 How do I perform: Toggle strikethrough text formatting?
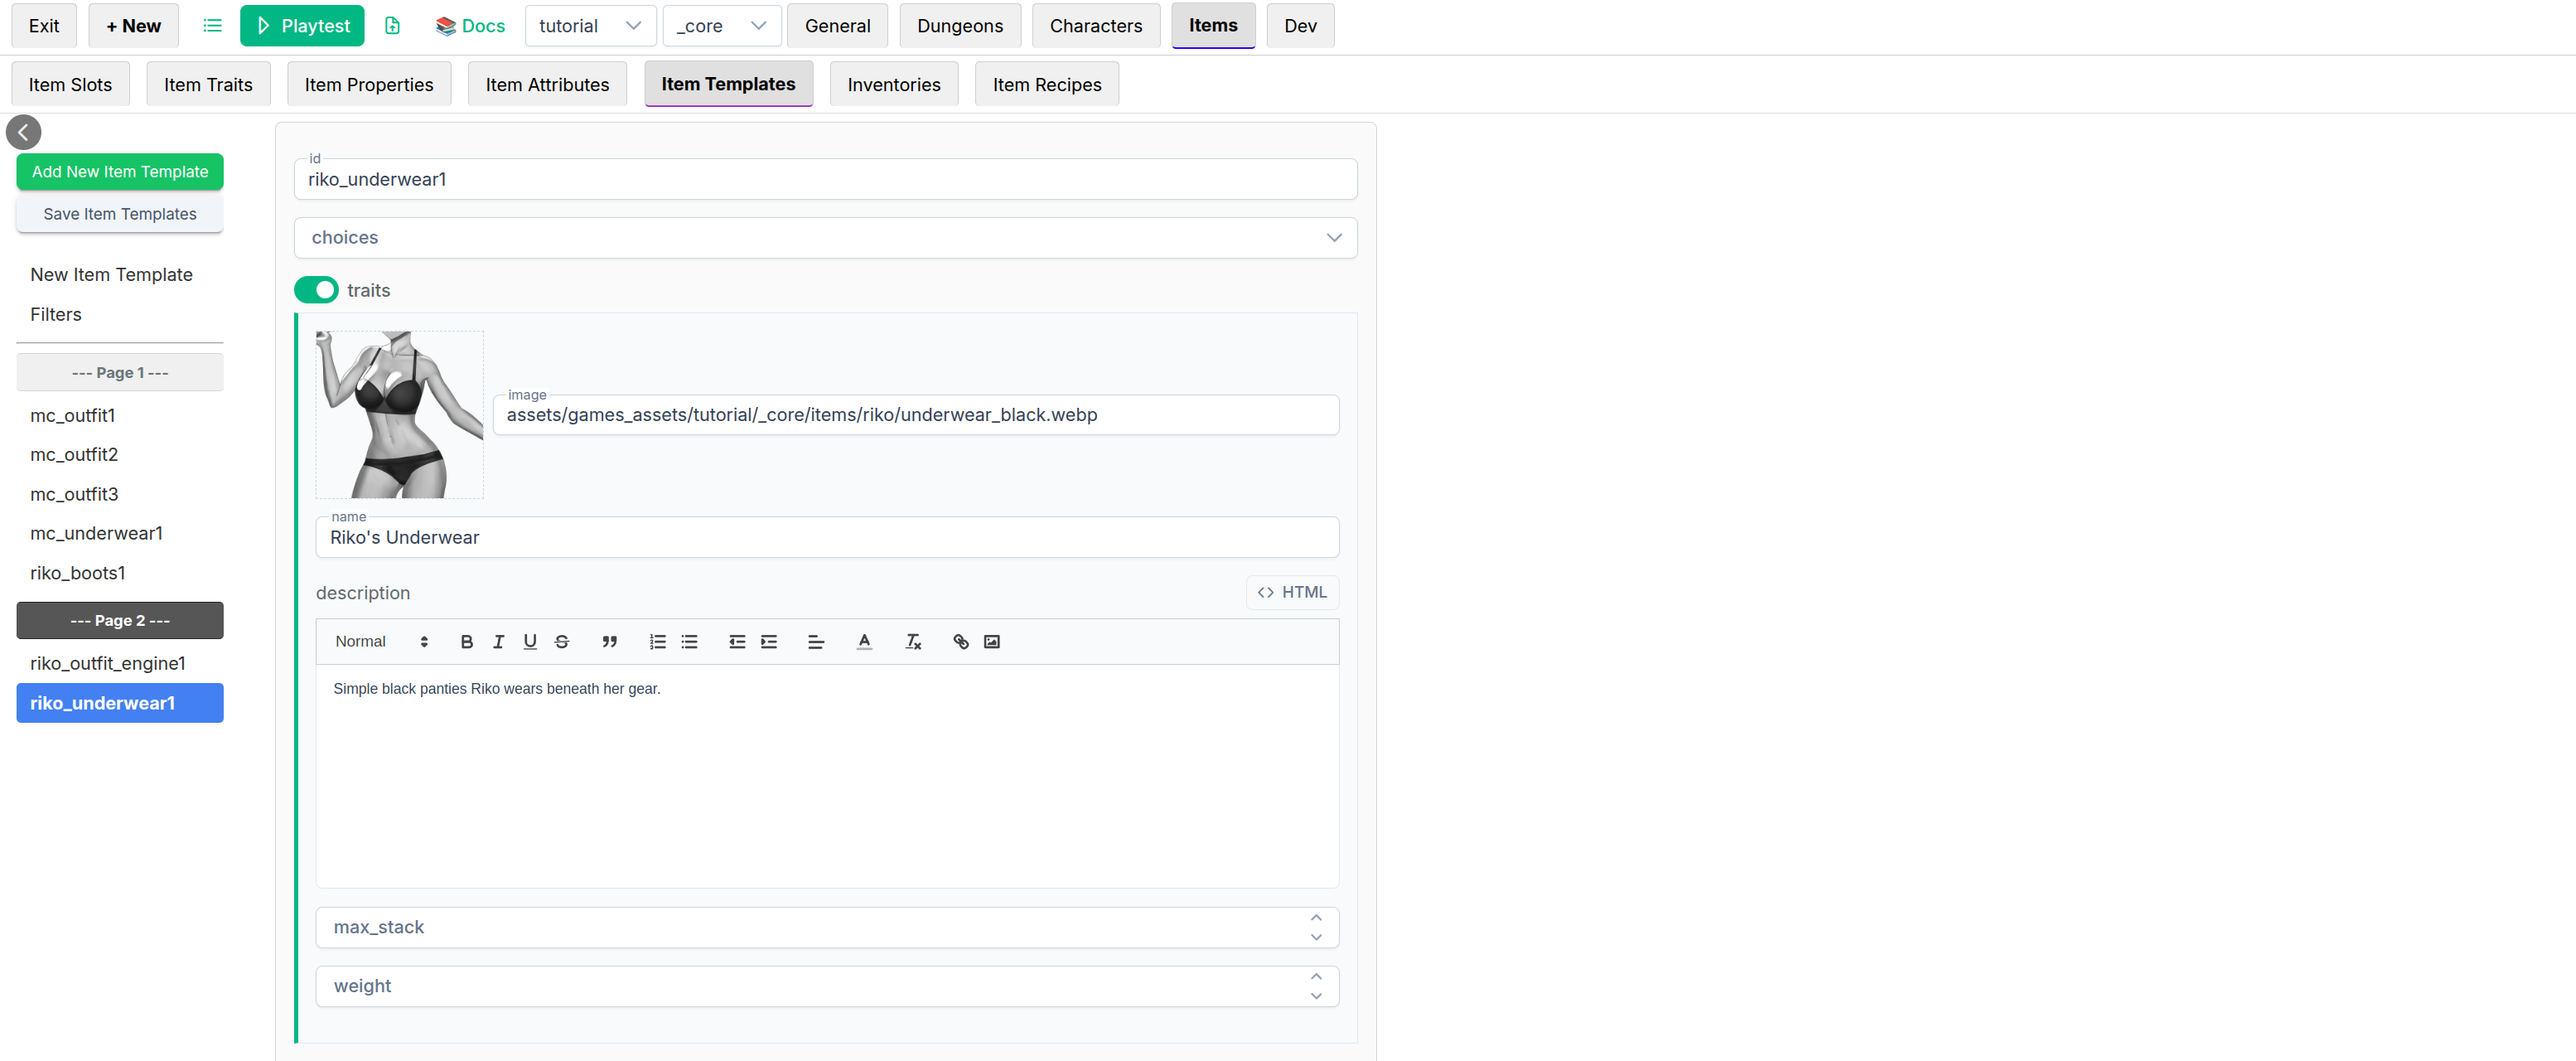[562, 642]
